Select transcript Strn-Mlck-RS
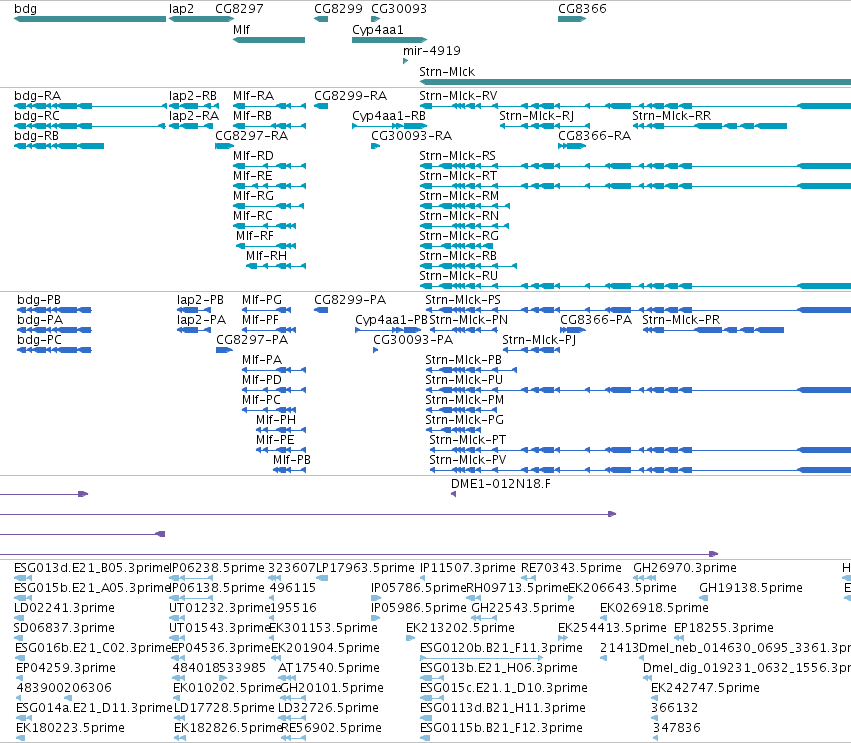The height and width of the screenshot is (743, 851). coord(458,156)
